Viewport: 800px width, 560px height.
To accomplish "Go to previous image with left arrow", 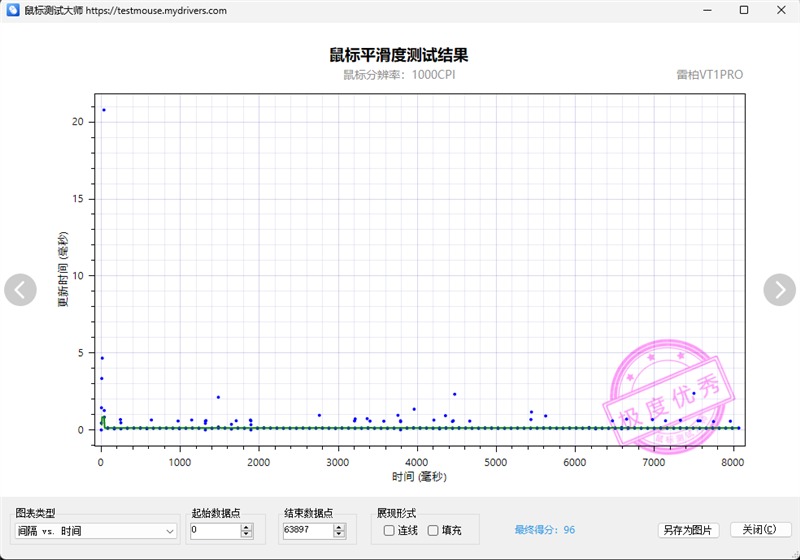I will click(20, 290).
